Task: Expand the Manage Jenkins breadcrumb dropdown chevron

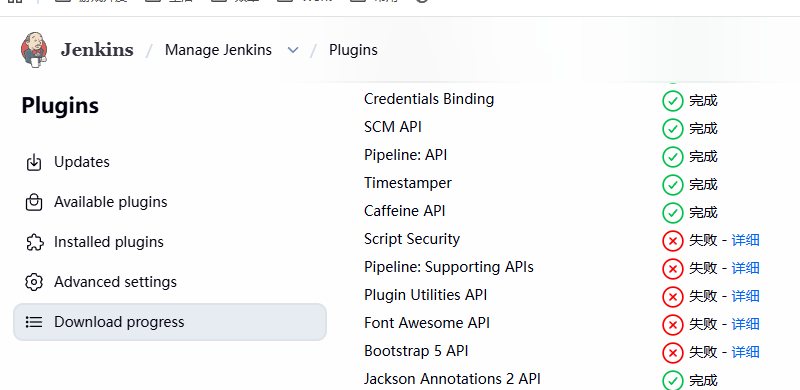Action: click(x=293, y=50)
